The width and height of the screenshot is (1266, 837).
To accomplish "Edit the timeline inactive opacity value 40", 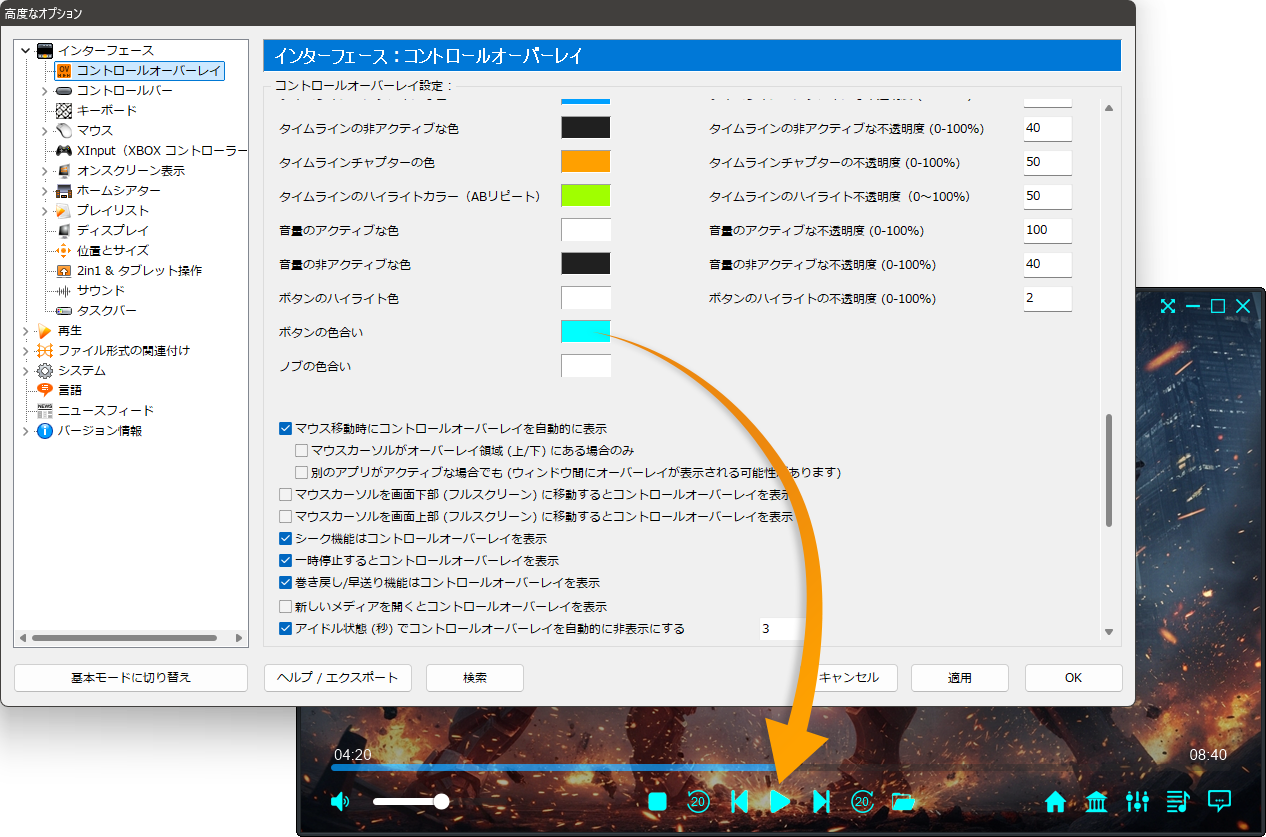I will coord(1047,128).
